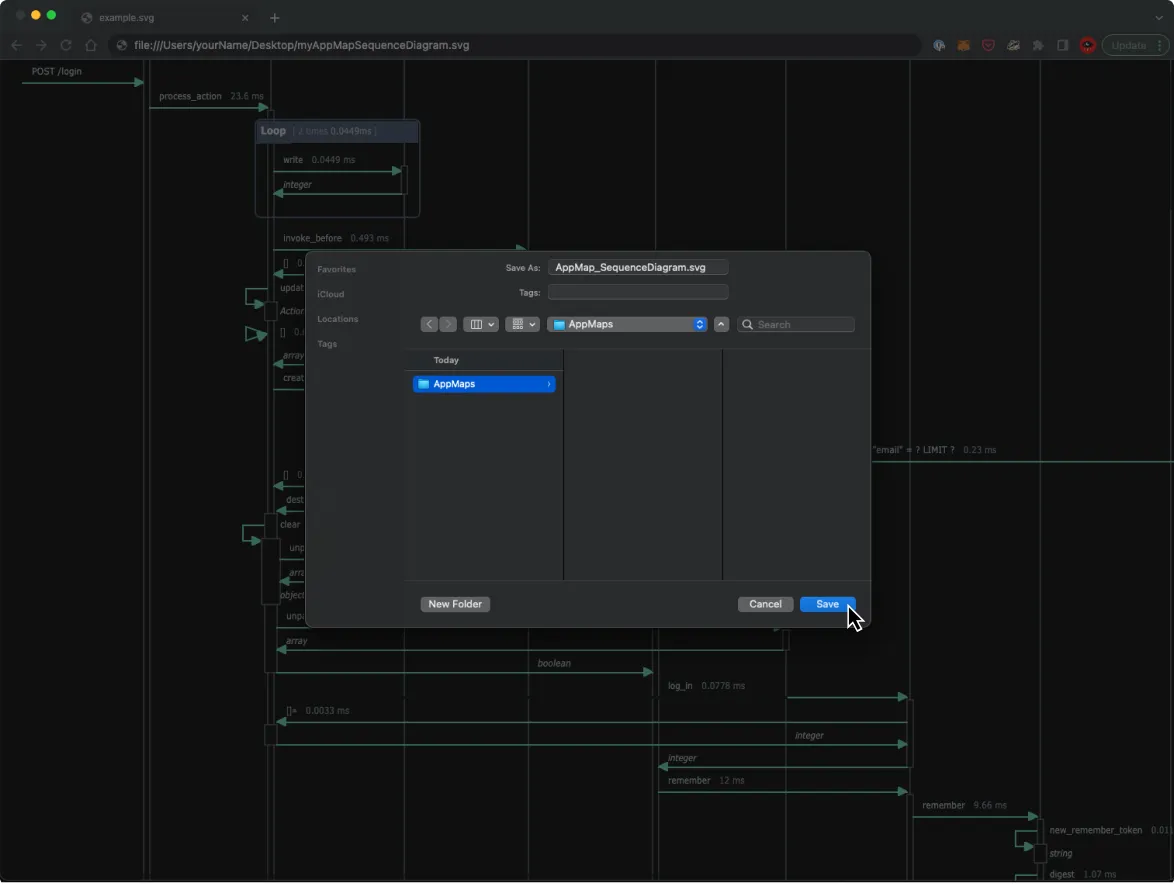
Task: Click the remember 12 ms label
Action: (706, 780)
